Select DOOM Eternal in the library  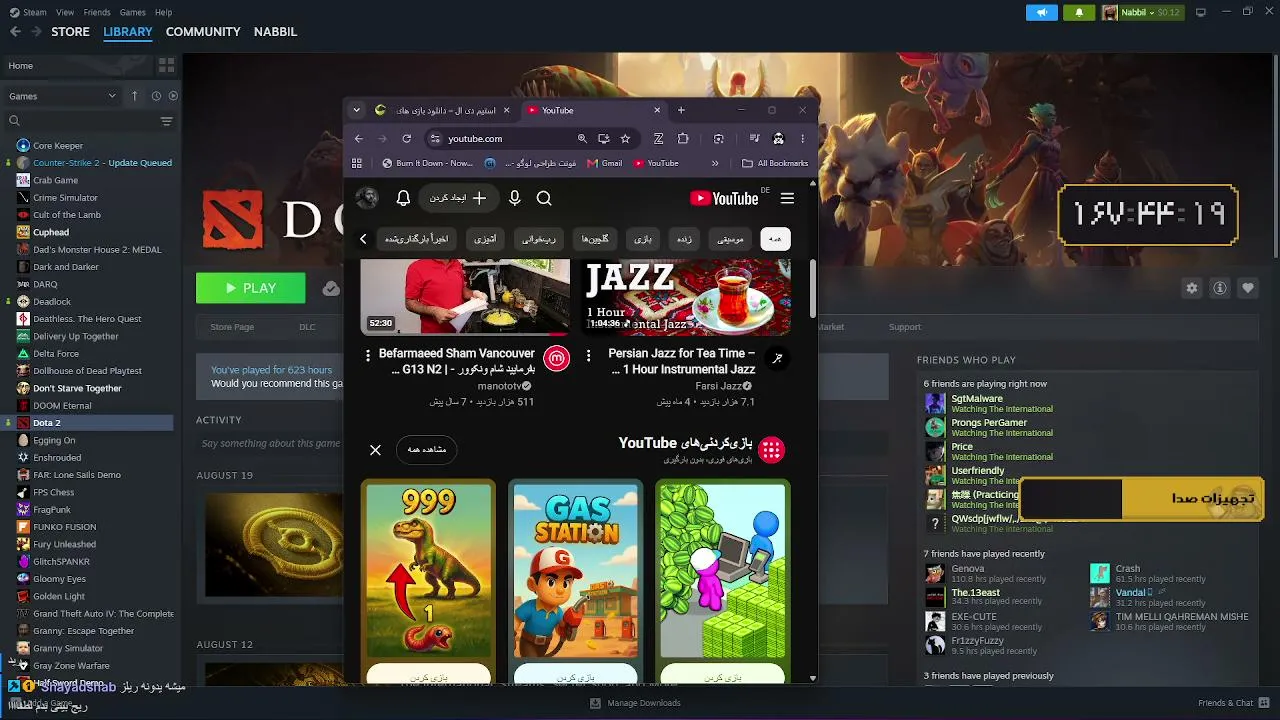pos(62,406)
